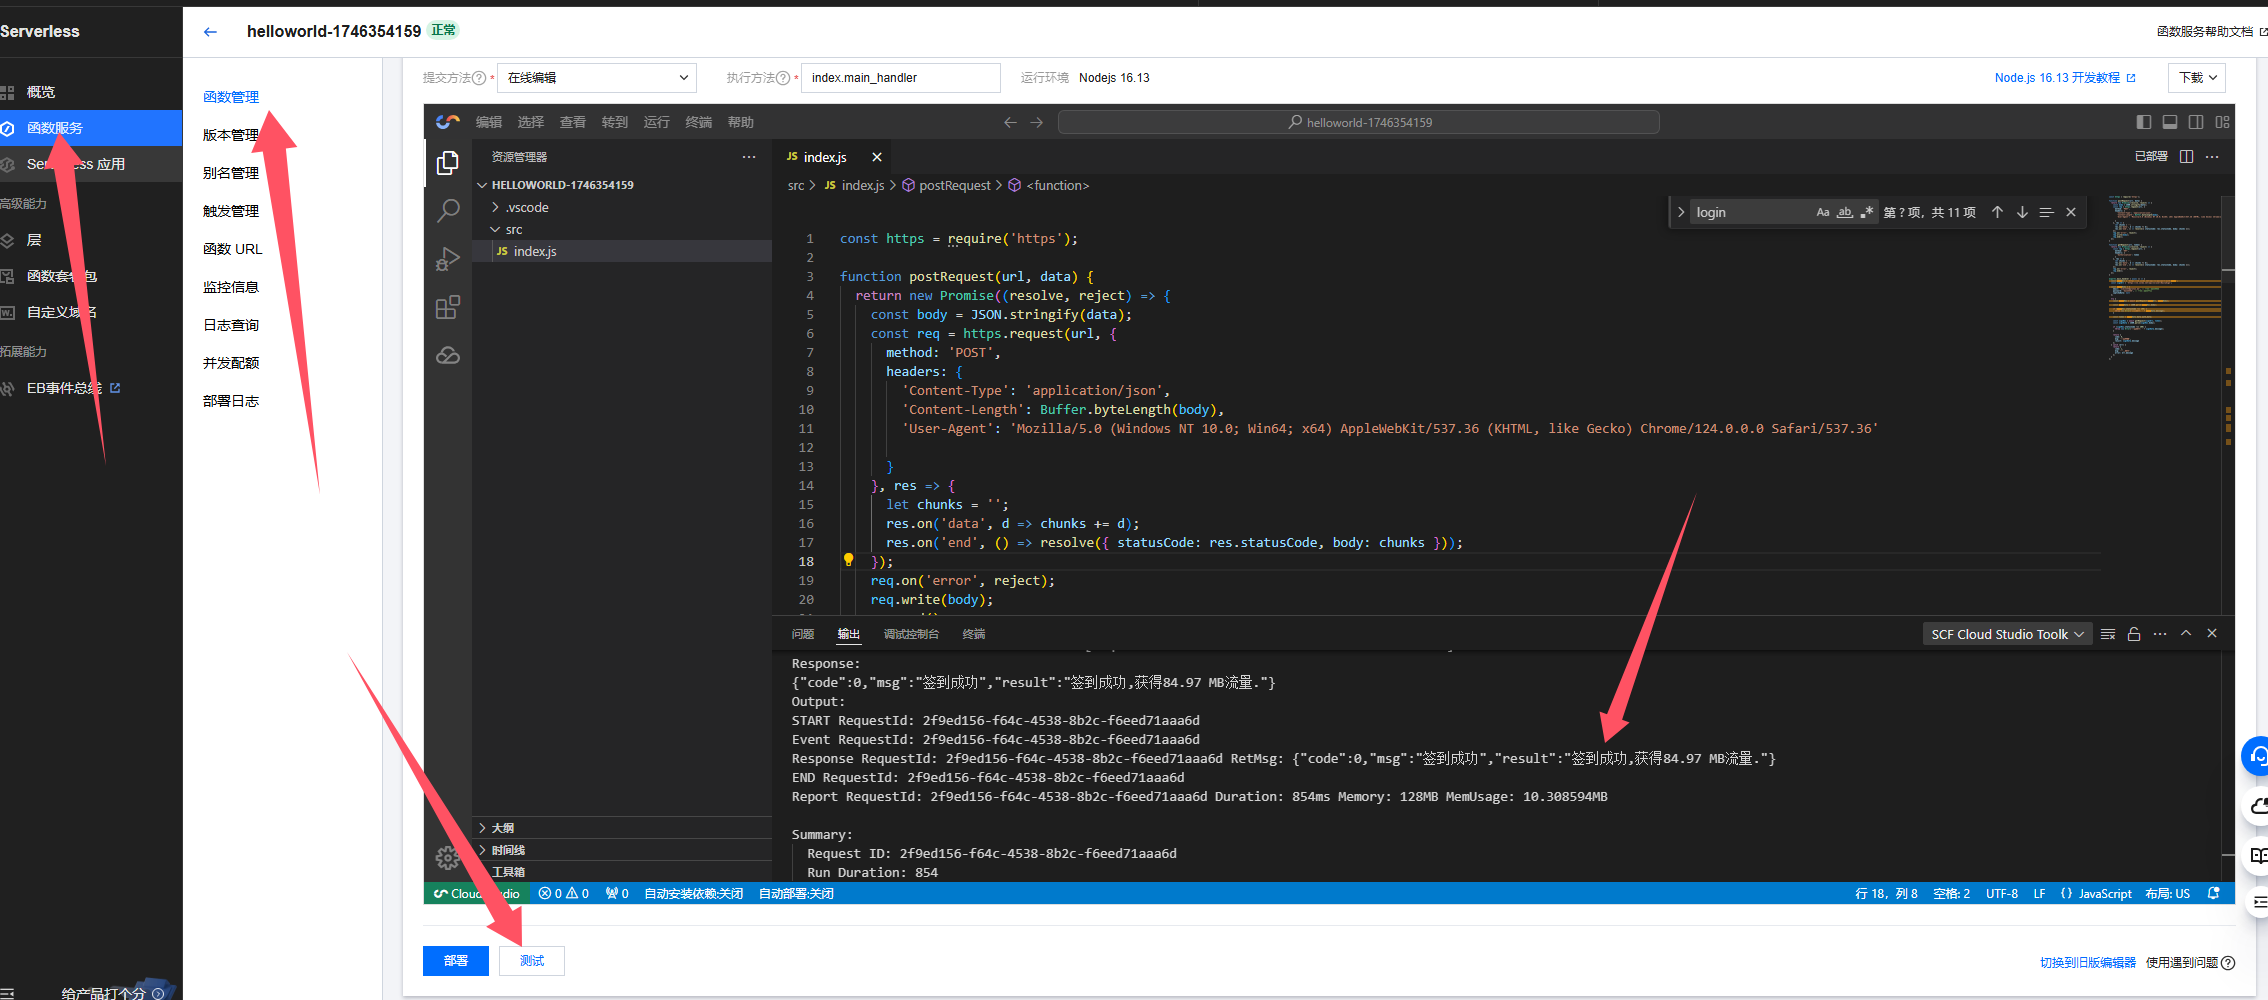Open the Extensions view icon
The image size is (2268, 1000).
[448, 307]
